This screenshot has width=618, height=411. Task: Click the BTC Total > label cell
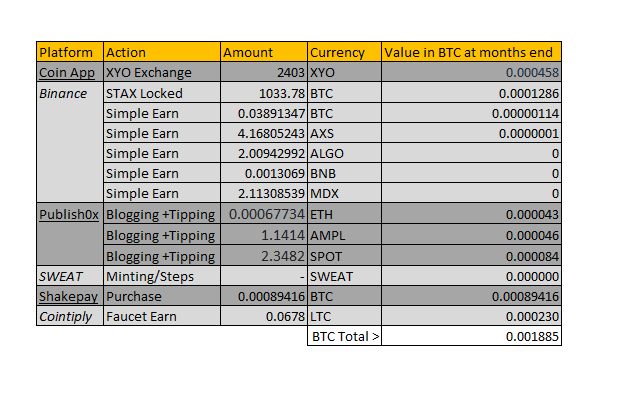pos(344,336)
